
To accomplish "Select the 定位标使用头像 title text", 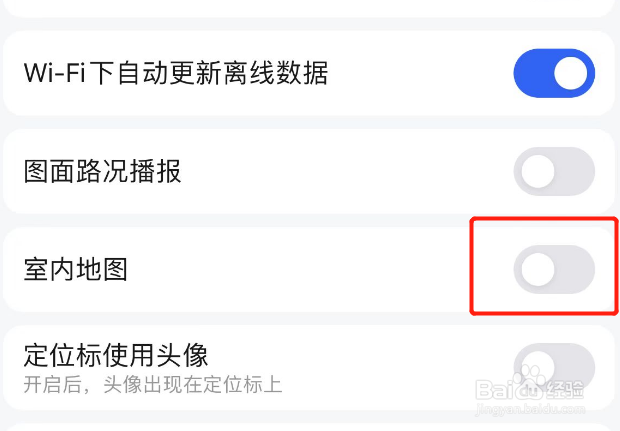I will point(116,354).
